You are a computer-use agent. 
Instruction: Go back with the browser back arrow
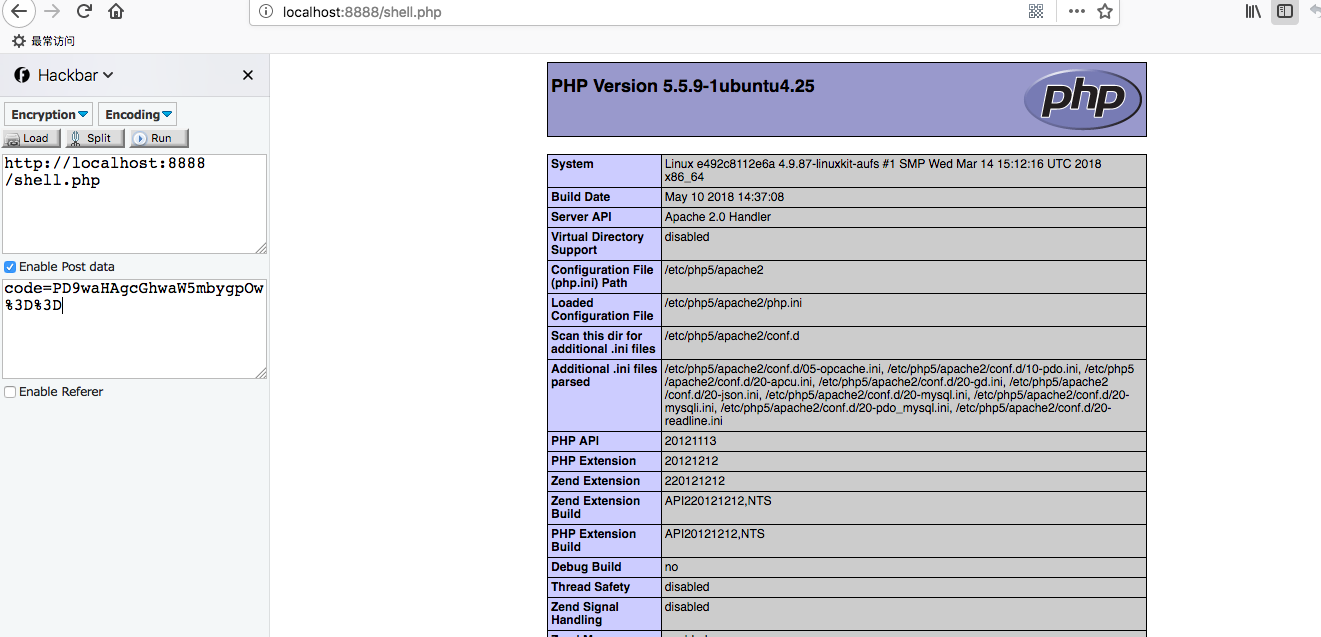tap(19, 12)
